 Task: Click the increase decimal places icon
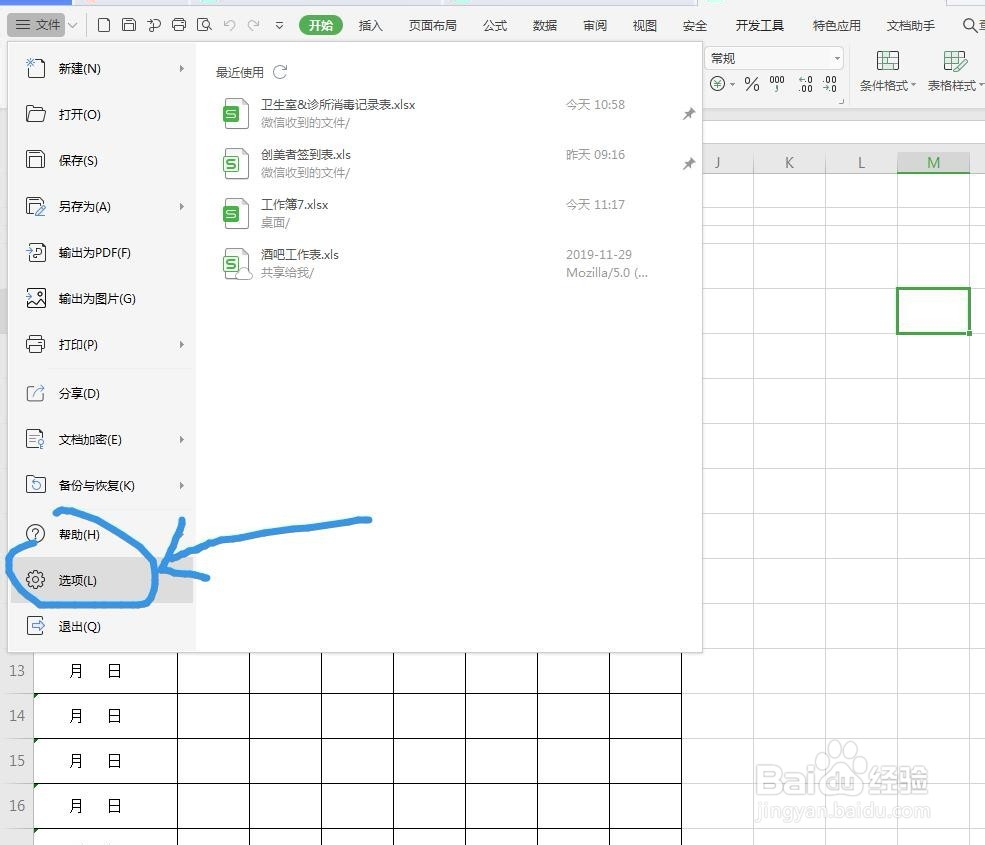(805, 84)
